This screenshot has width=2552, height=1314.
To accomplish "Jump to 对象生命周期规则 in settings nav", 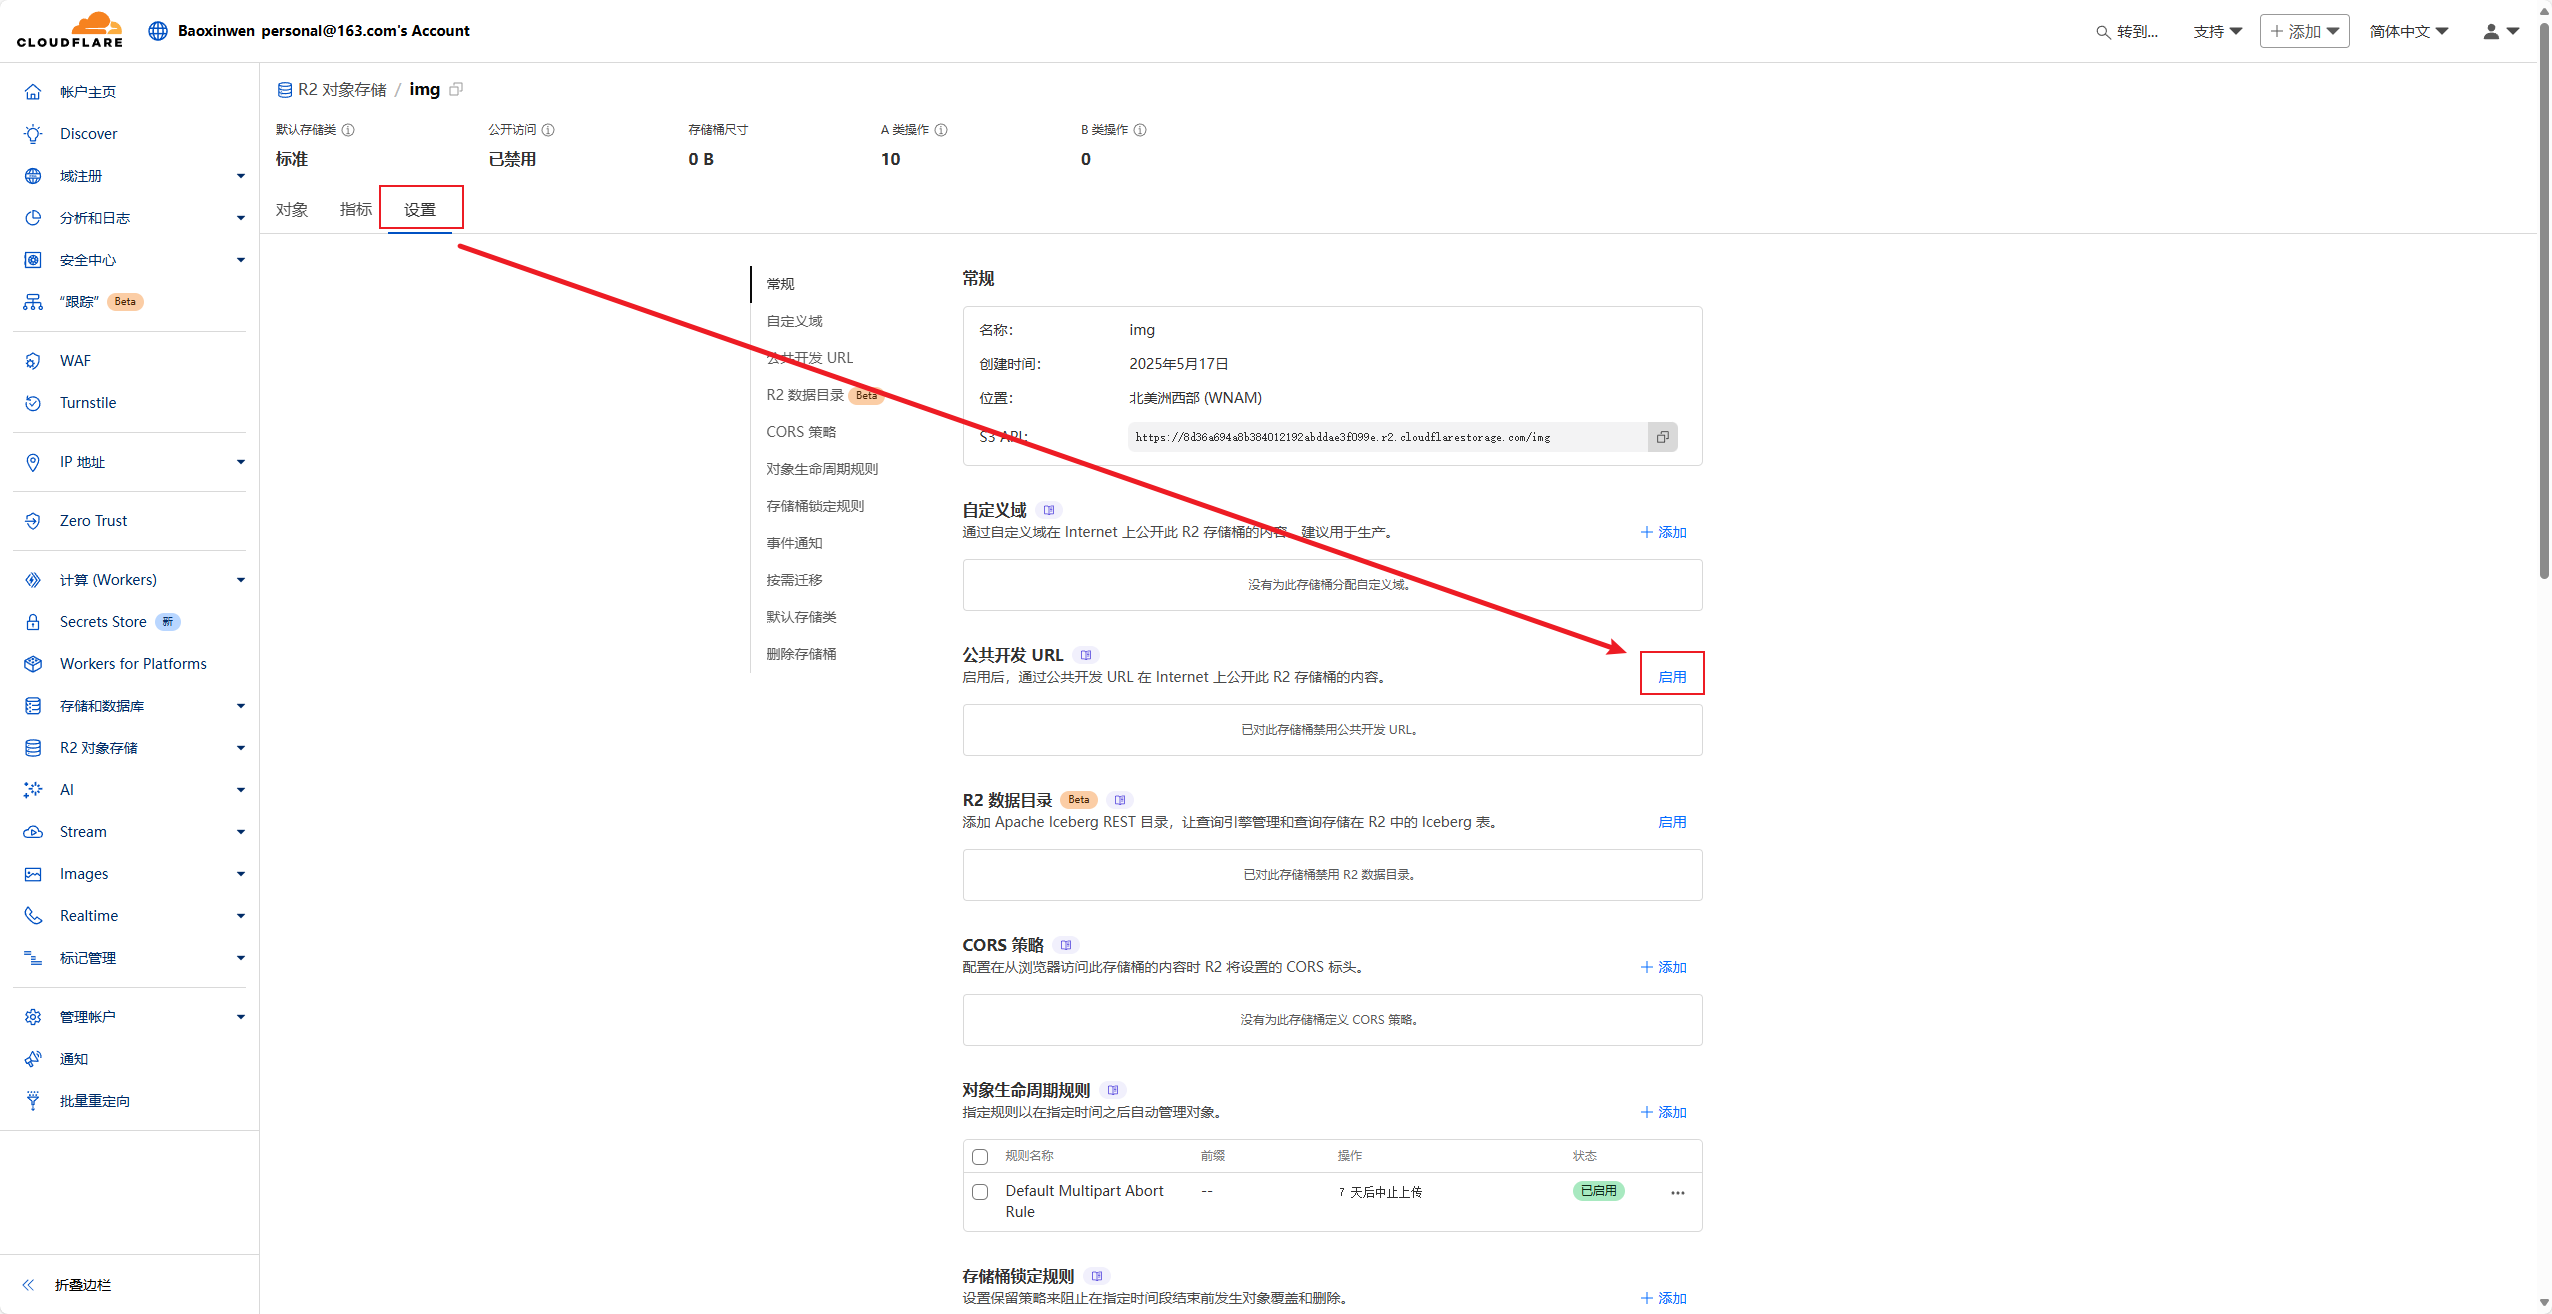I will tap(822, 469).
